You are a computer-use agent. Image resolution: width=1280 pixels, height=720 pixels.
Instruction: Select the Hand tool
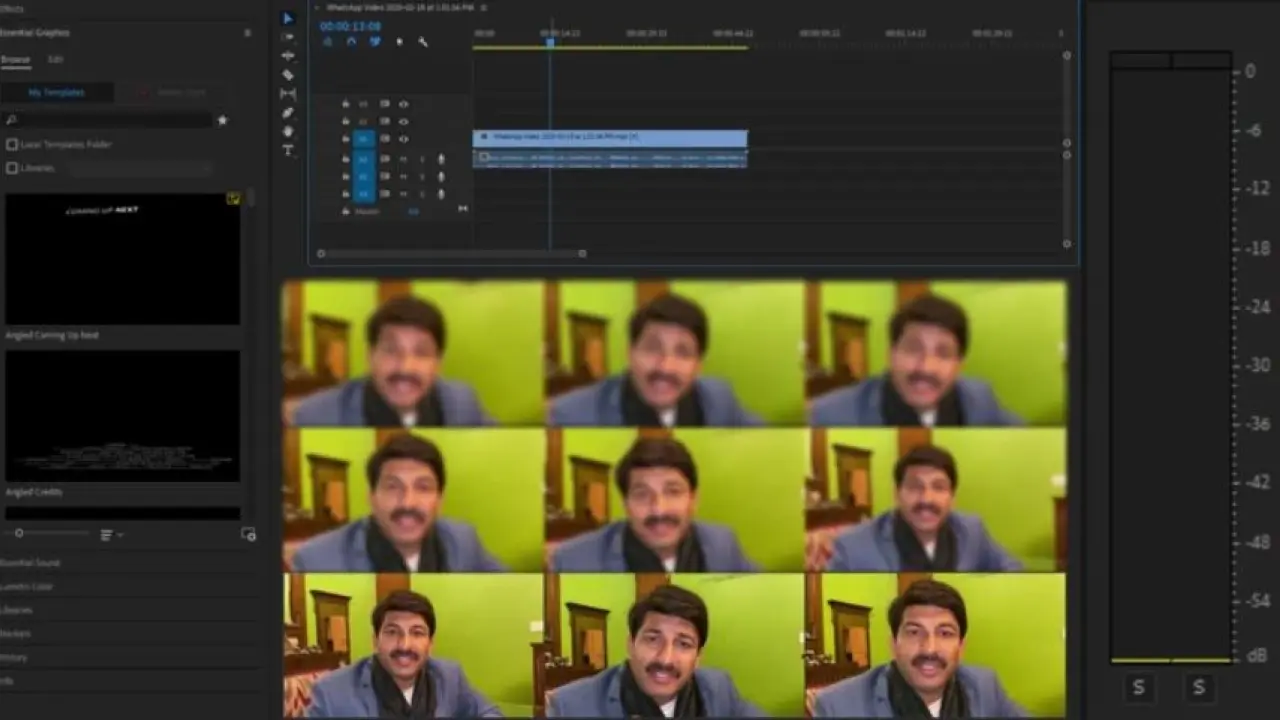coord(288,131)
